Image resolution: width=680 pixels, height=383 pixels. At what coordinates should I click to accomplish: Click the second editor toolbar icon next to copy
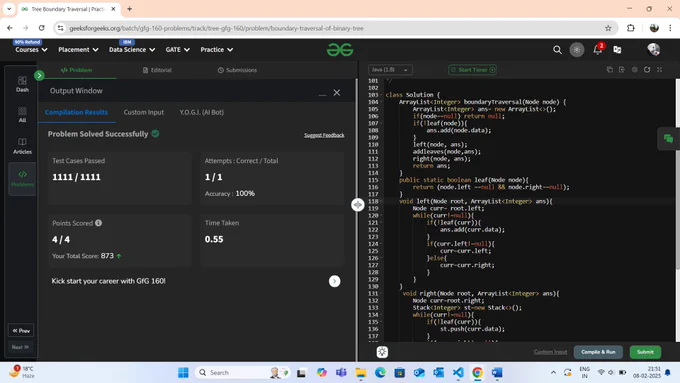coord(622,69)
